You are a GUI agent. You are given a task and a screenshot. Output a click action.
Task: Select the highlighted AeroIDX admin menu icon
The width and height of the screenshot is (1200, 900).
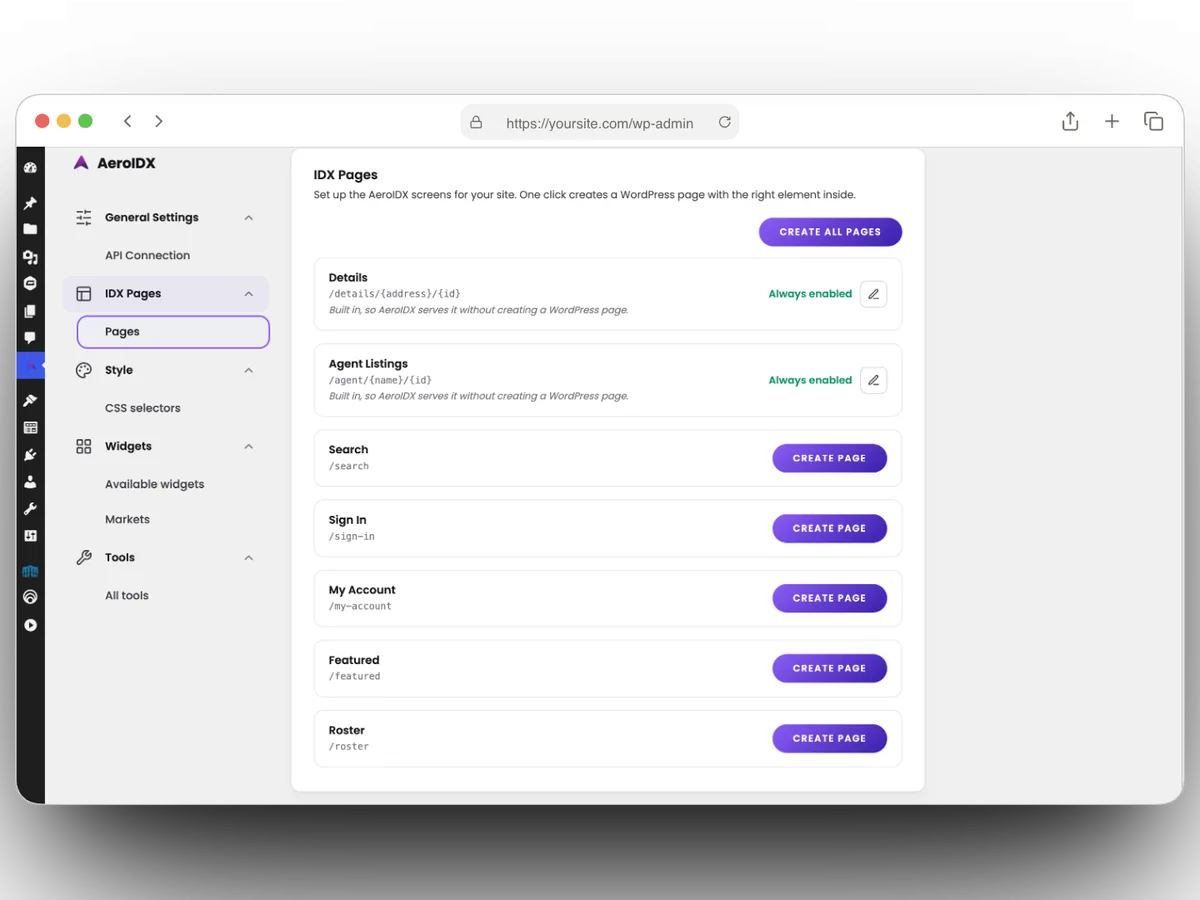click(x=30, y=365)
